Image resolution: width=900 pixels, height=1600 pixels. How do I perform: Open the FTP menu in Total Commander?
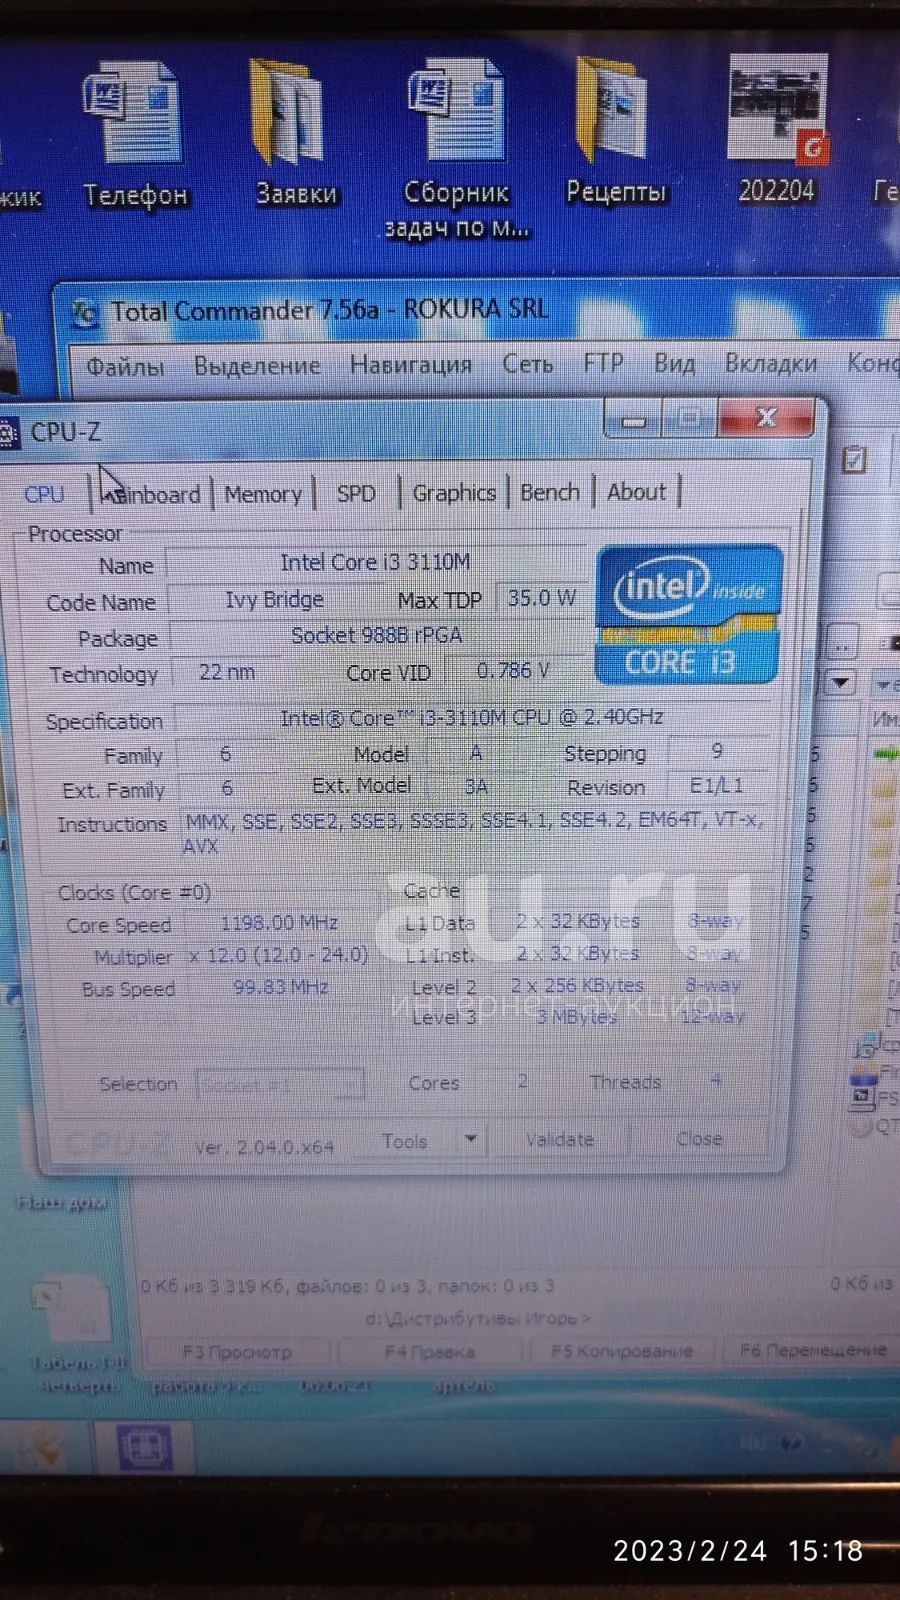click(x=603, y=362)
